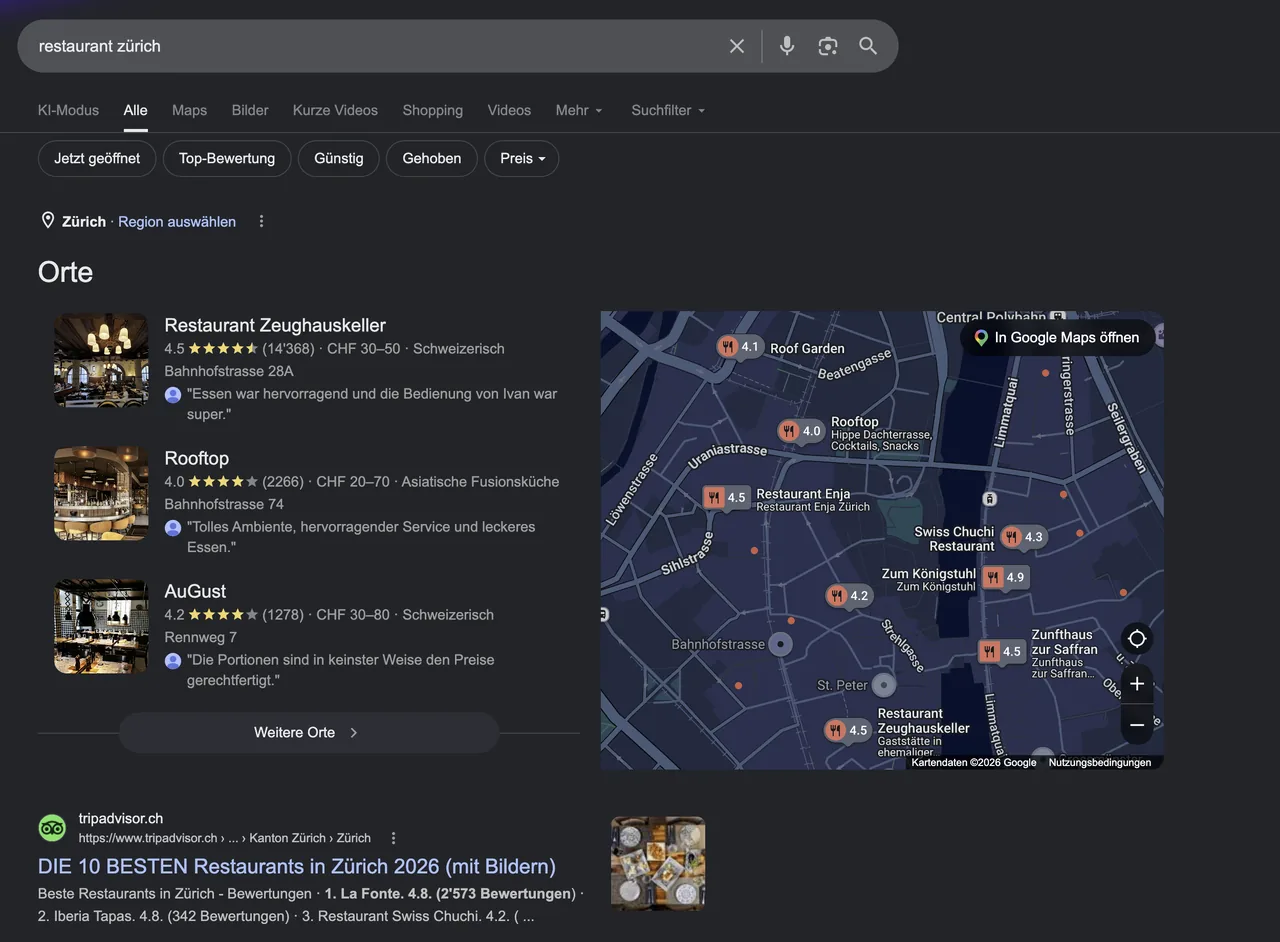Open the tripadvisor result food thumbnail

coord(658,863)
